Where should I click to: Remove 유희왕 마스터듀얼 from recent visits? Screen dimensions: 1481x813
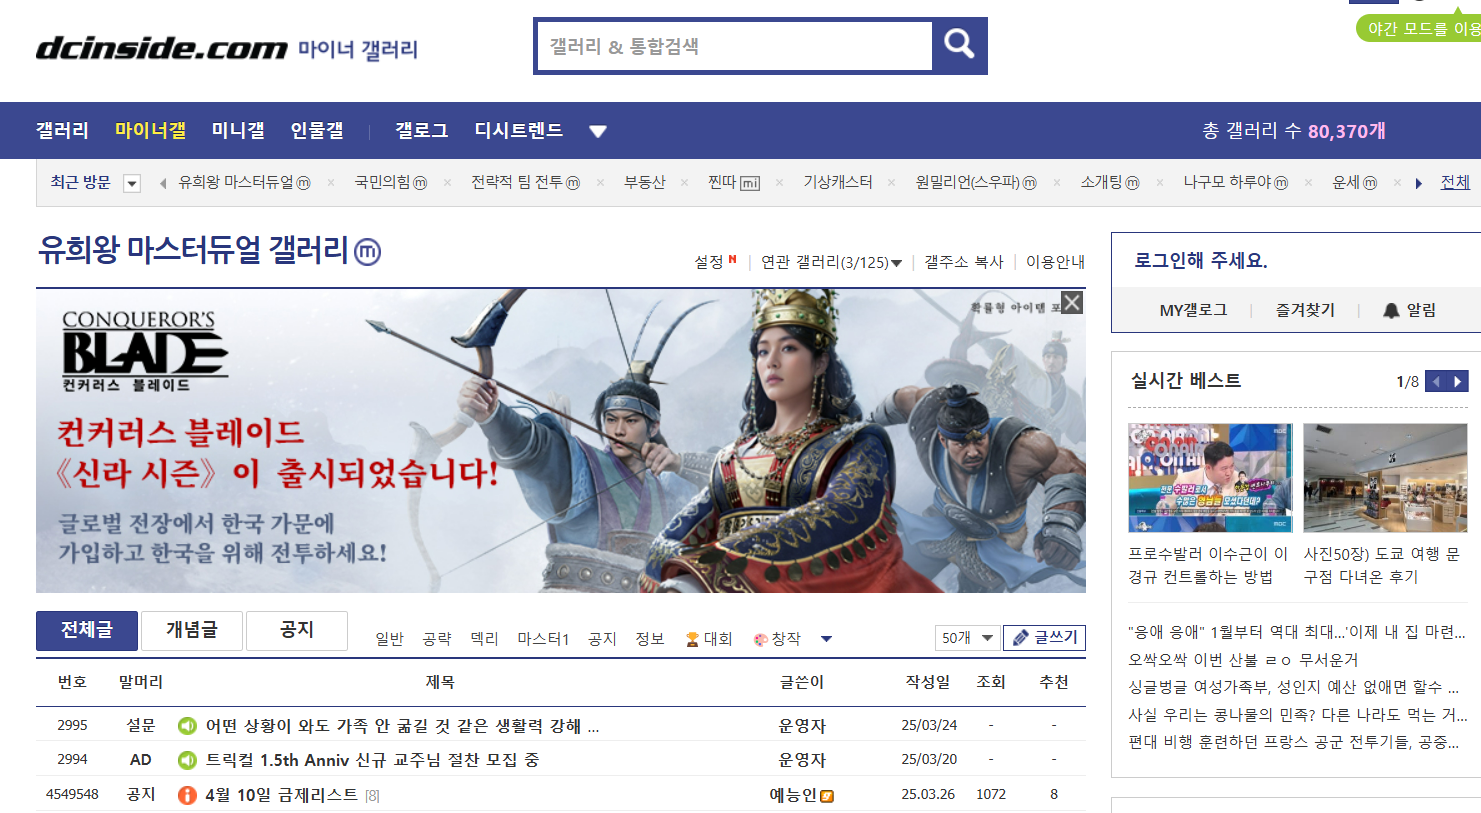pyautogui.click(x=330, y=183)
